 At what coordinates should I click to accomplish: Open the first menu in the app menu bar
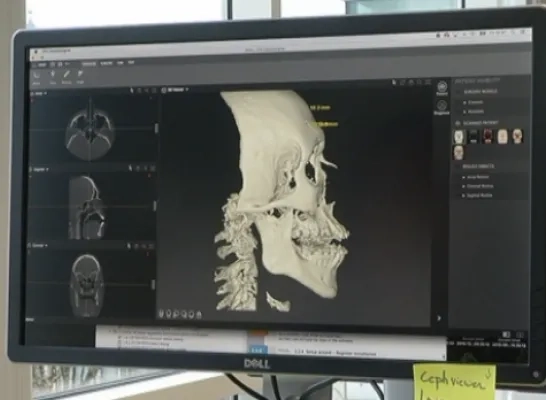pos(89,64)
